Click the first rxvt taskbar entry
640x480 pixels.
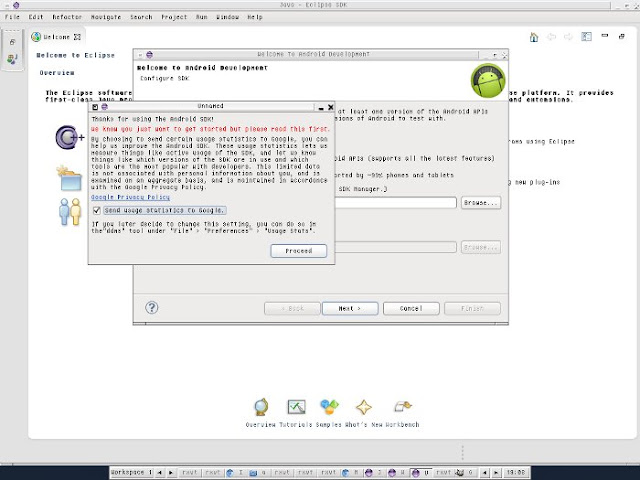[190, 472]
